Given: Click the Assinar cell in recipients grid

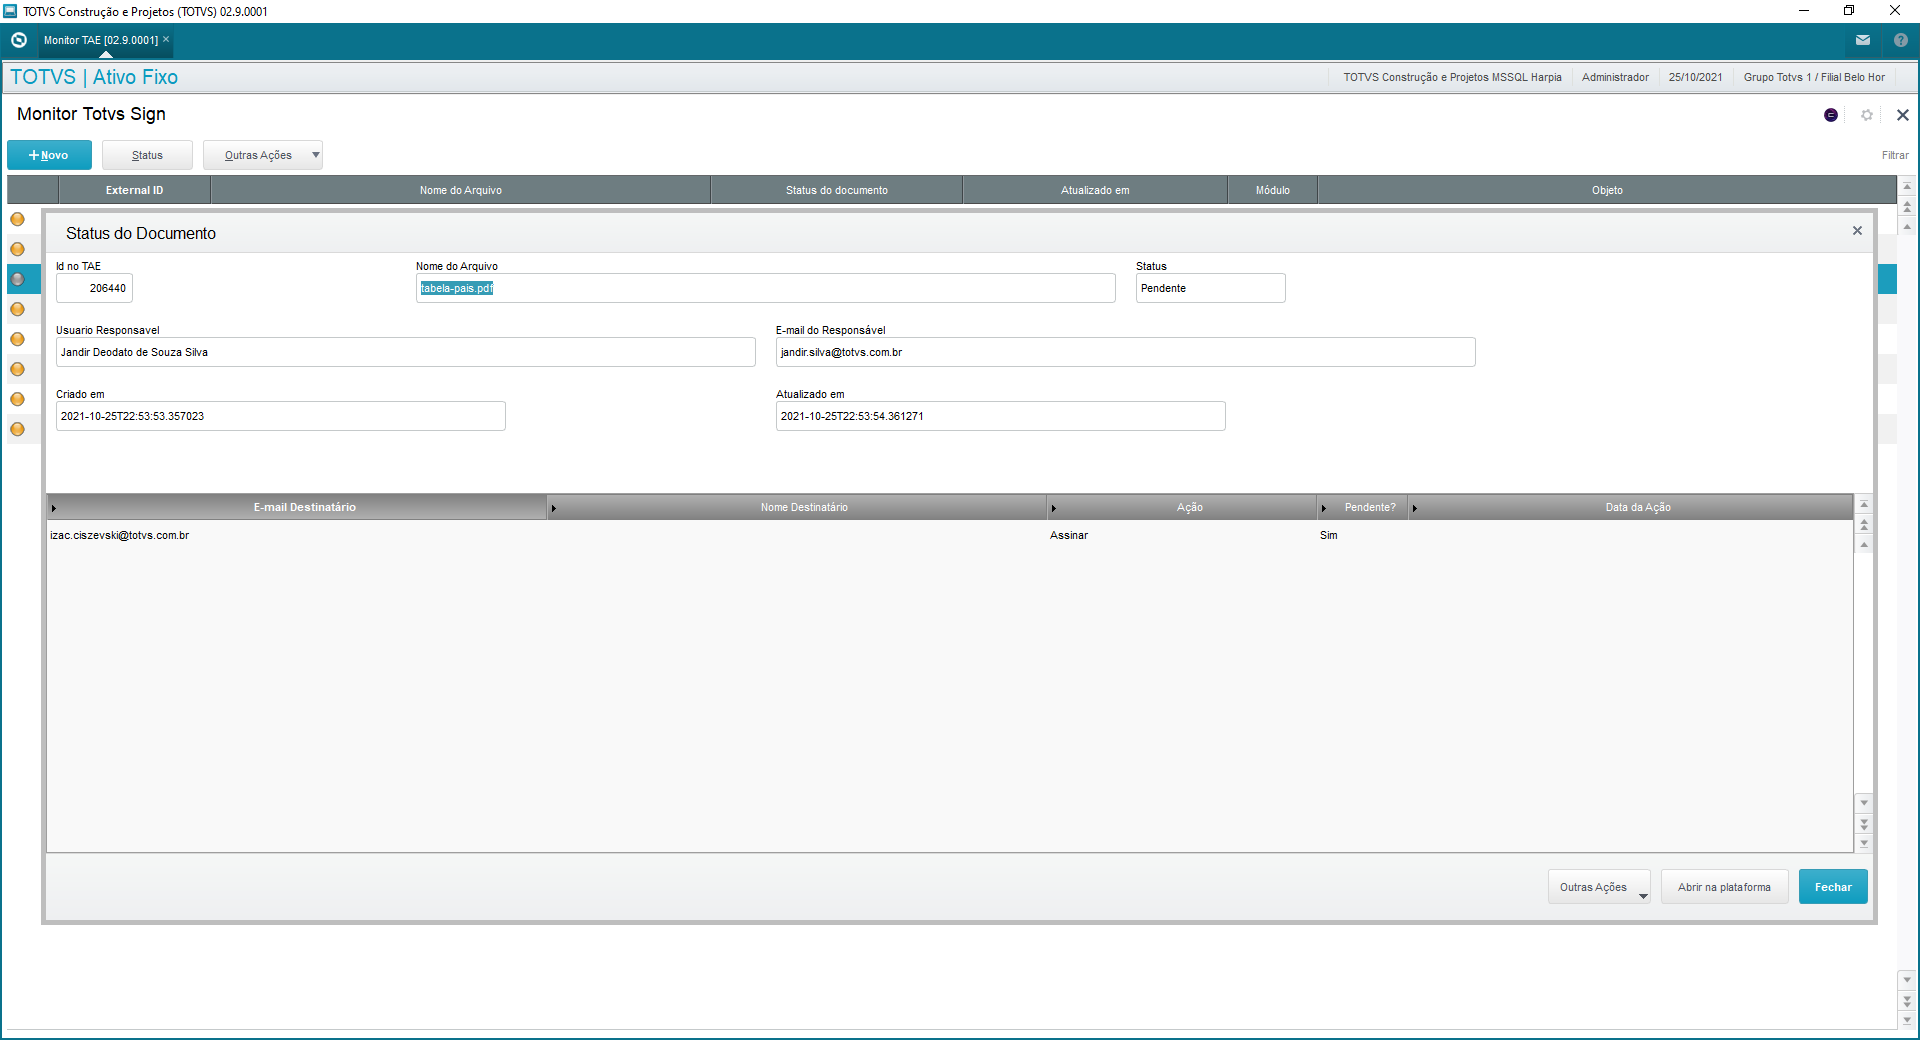Looking at the screenshot, I should 1069,535.
